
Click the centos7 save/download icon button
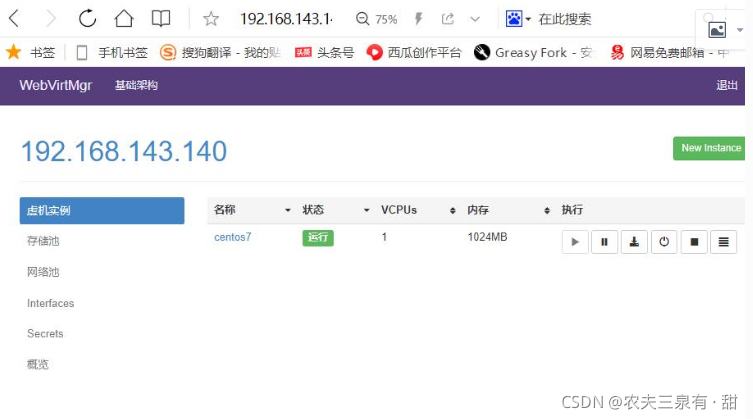tap(634, 242)
